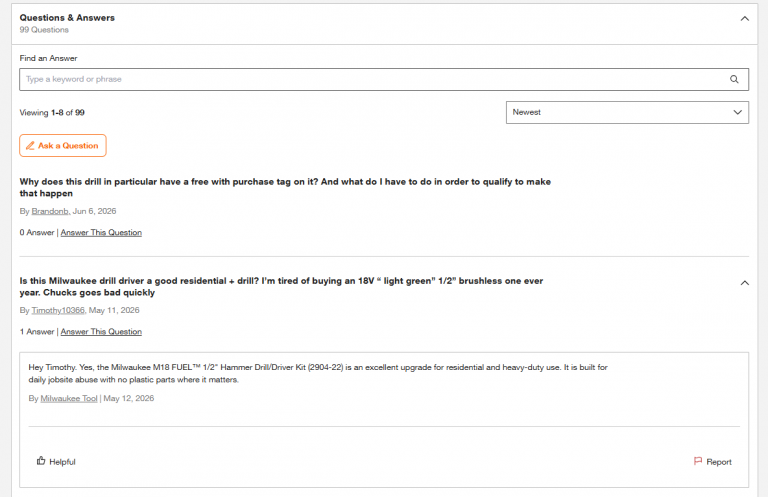768x497 pixels.
Task: Collapse the Questions & Answers section chevron
Action: coord(744,19)
